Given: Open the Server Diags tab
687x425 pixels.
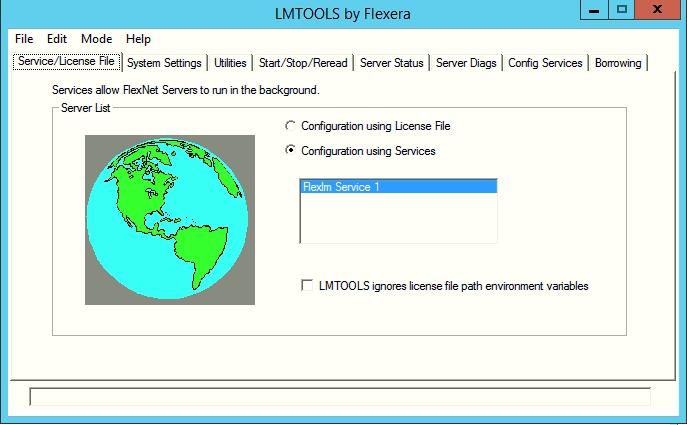Looking at the screenshot, I should pyautogui.click(x=465, y=63).
